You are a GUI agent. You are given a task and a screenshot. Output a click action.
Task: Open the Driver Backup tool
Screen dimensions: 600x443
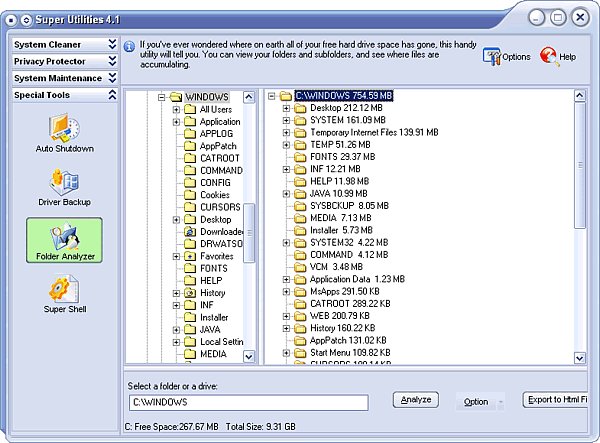[64, 188]
